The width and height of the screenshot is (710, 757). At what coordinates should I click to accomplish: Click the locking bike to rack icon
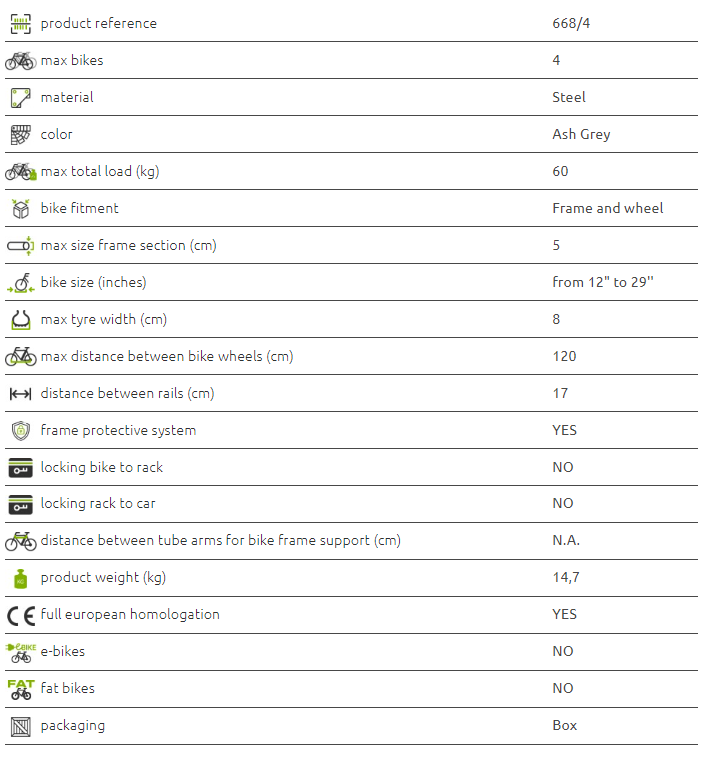pos(20,467)
